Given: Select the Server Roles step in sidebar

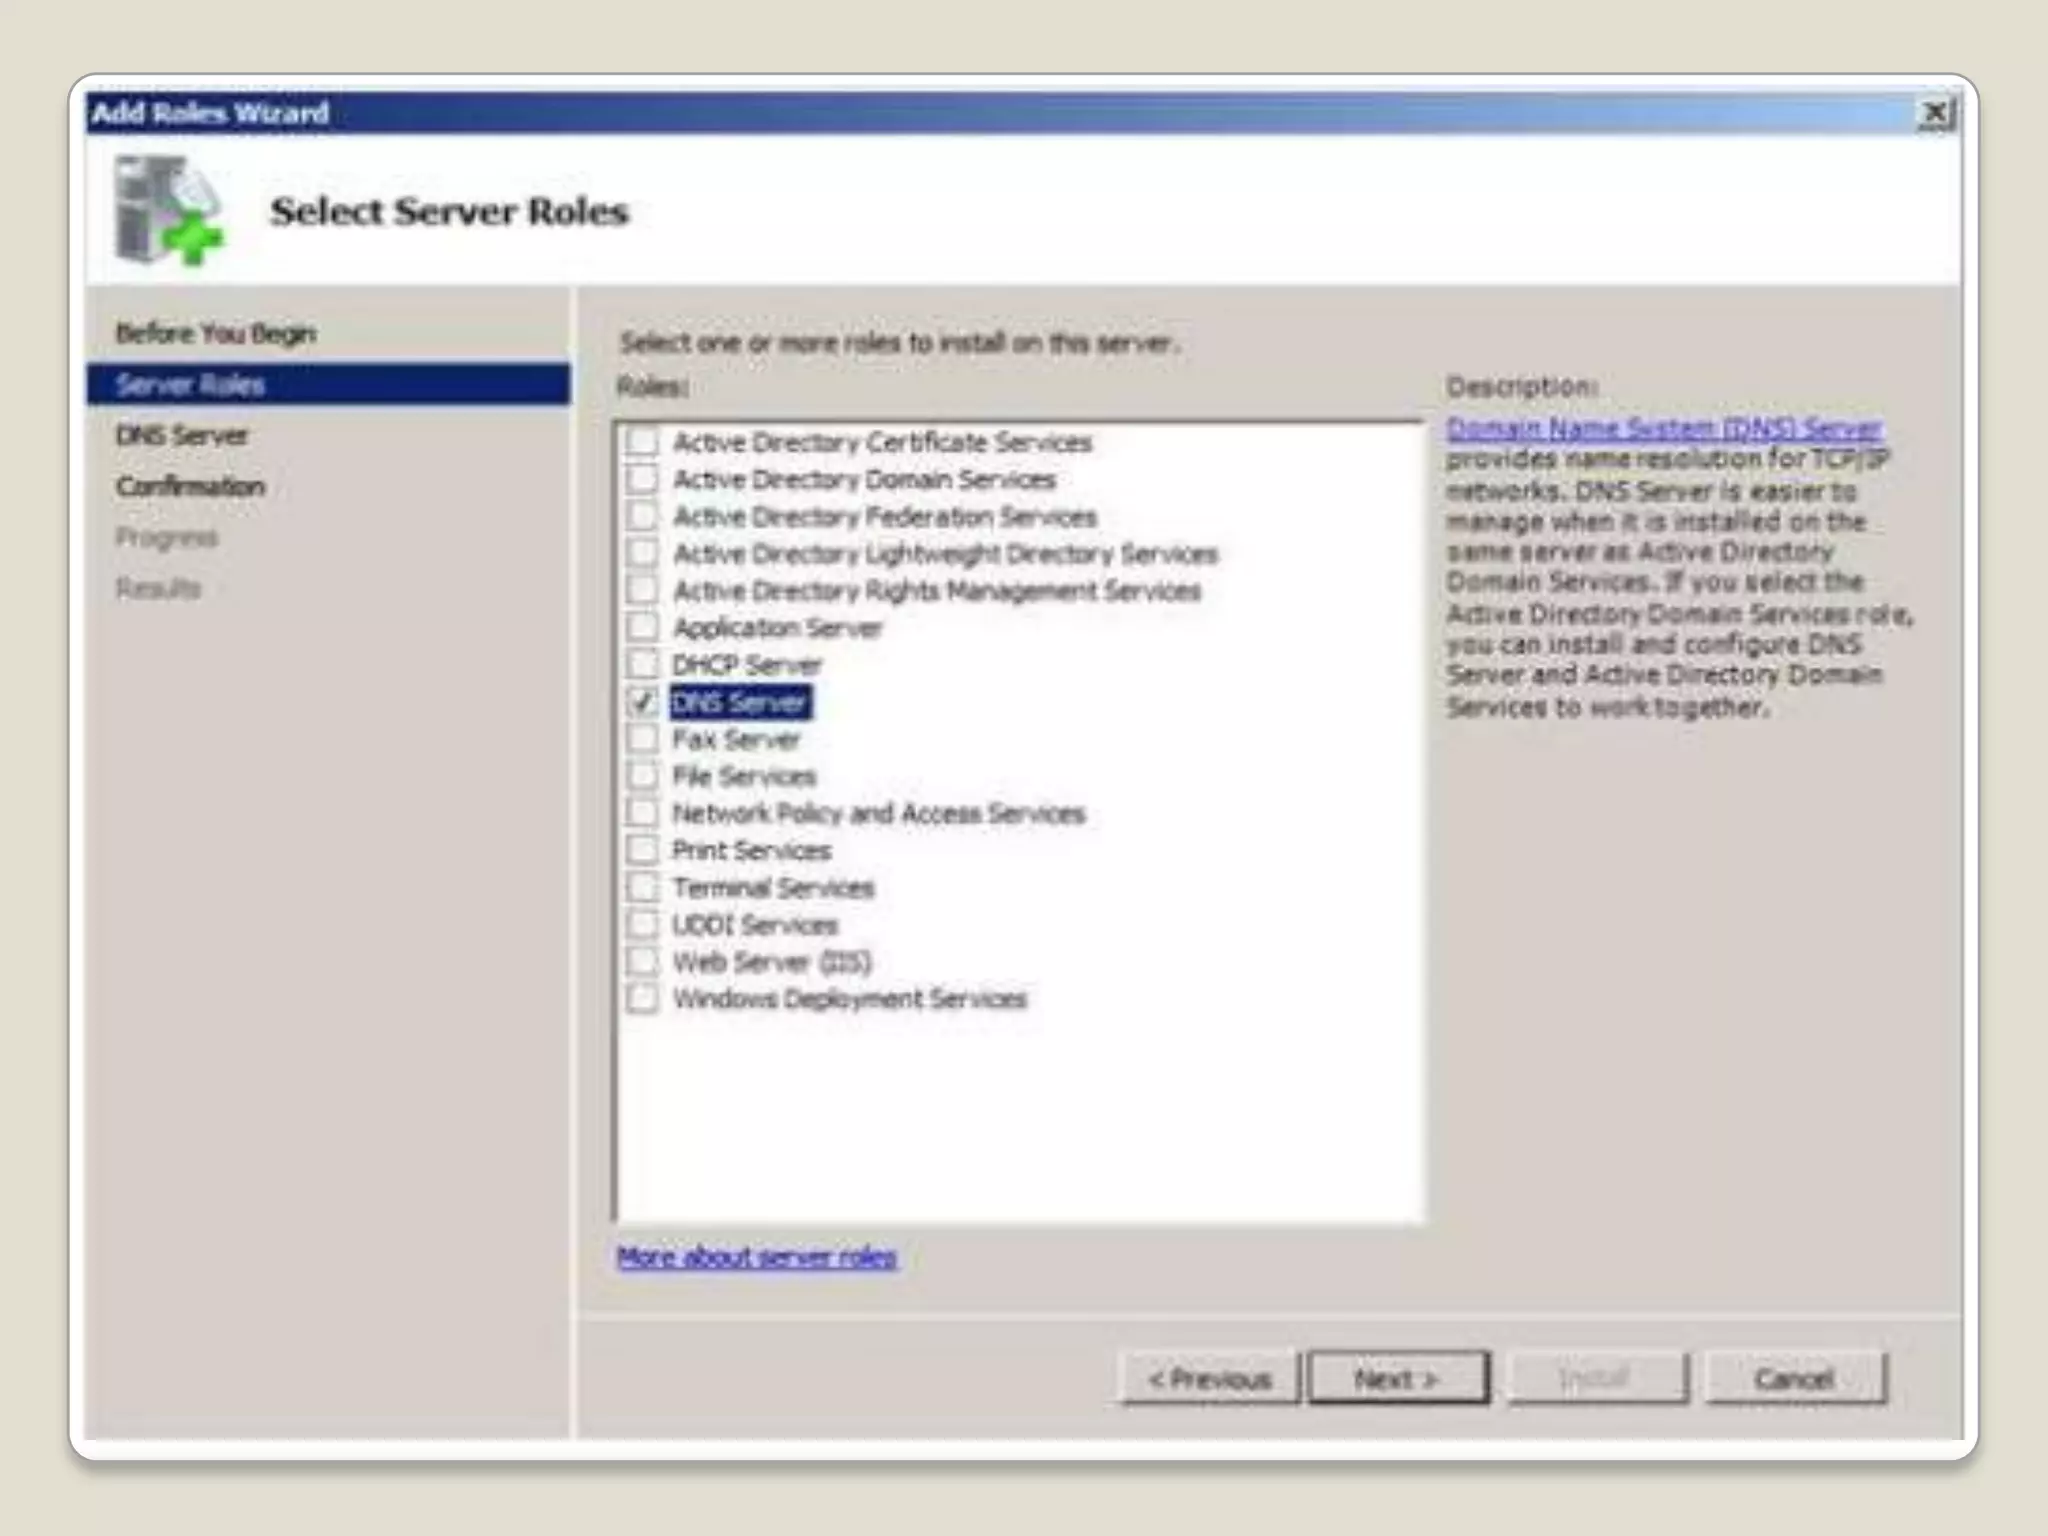Looking at the screenshot, I should (x=190, y=385).
